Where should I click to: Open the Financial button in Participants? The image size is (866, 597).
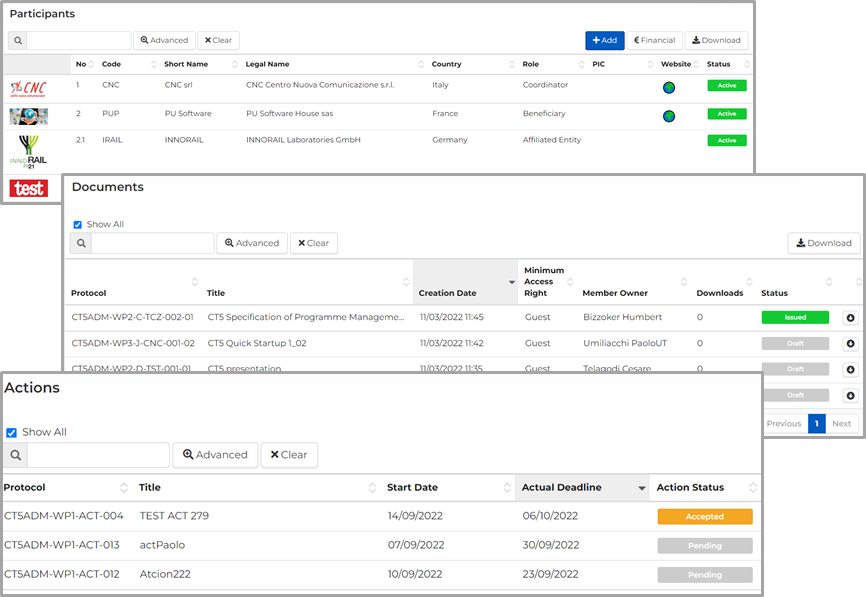point(655,41)
